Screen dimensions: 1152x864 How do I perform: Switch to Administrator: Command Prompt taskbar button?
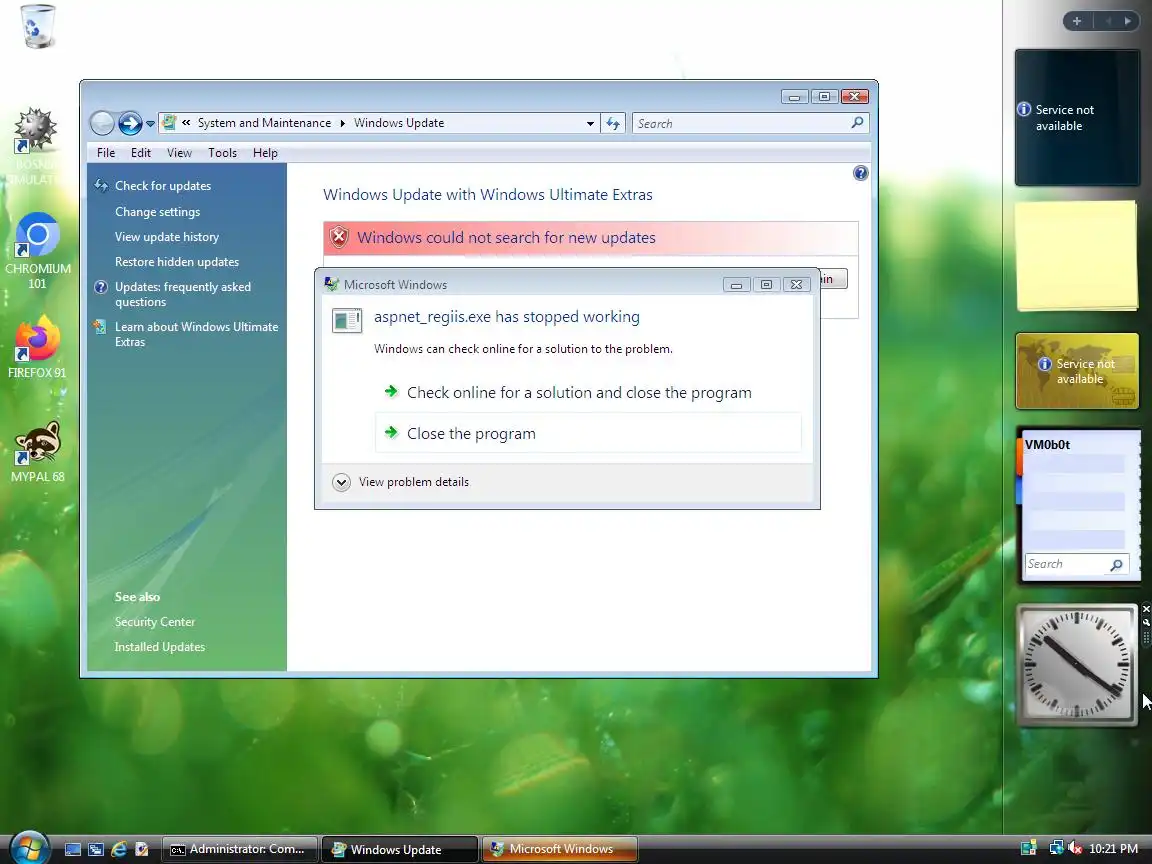click(x=240, y=849)
